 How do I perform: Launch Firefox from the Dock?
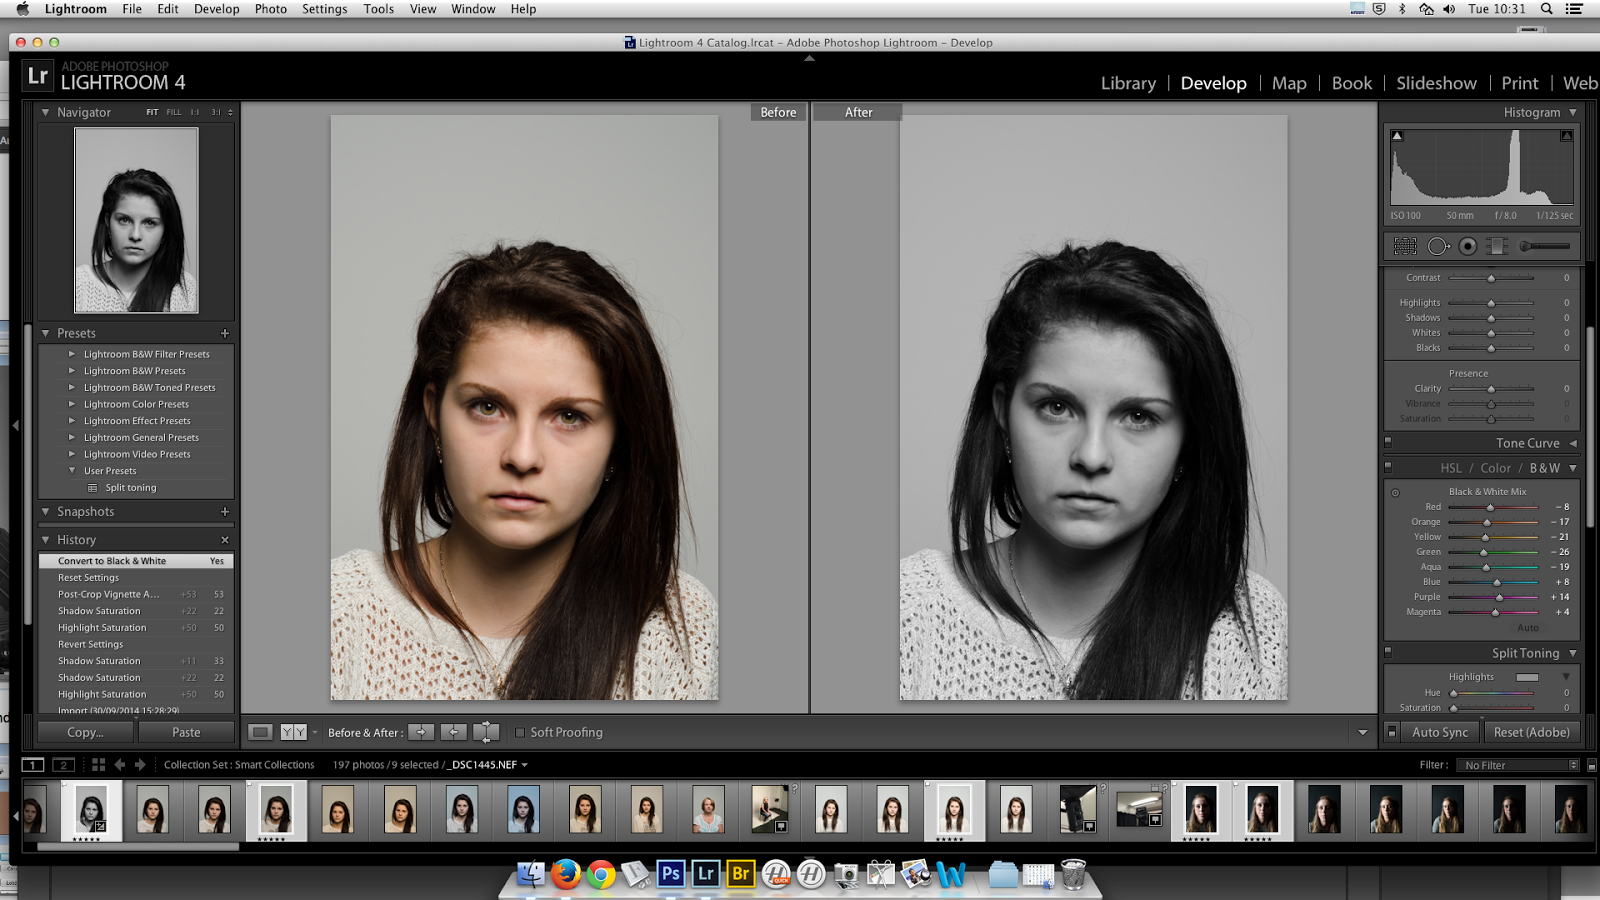[566, 873]
